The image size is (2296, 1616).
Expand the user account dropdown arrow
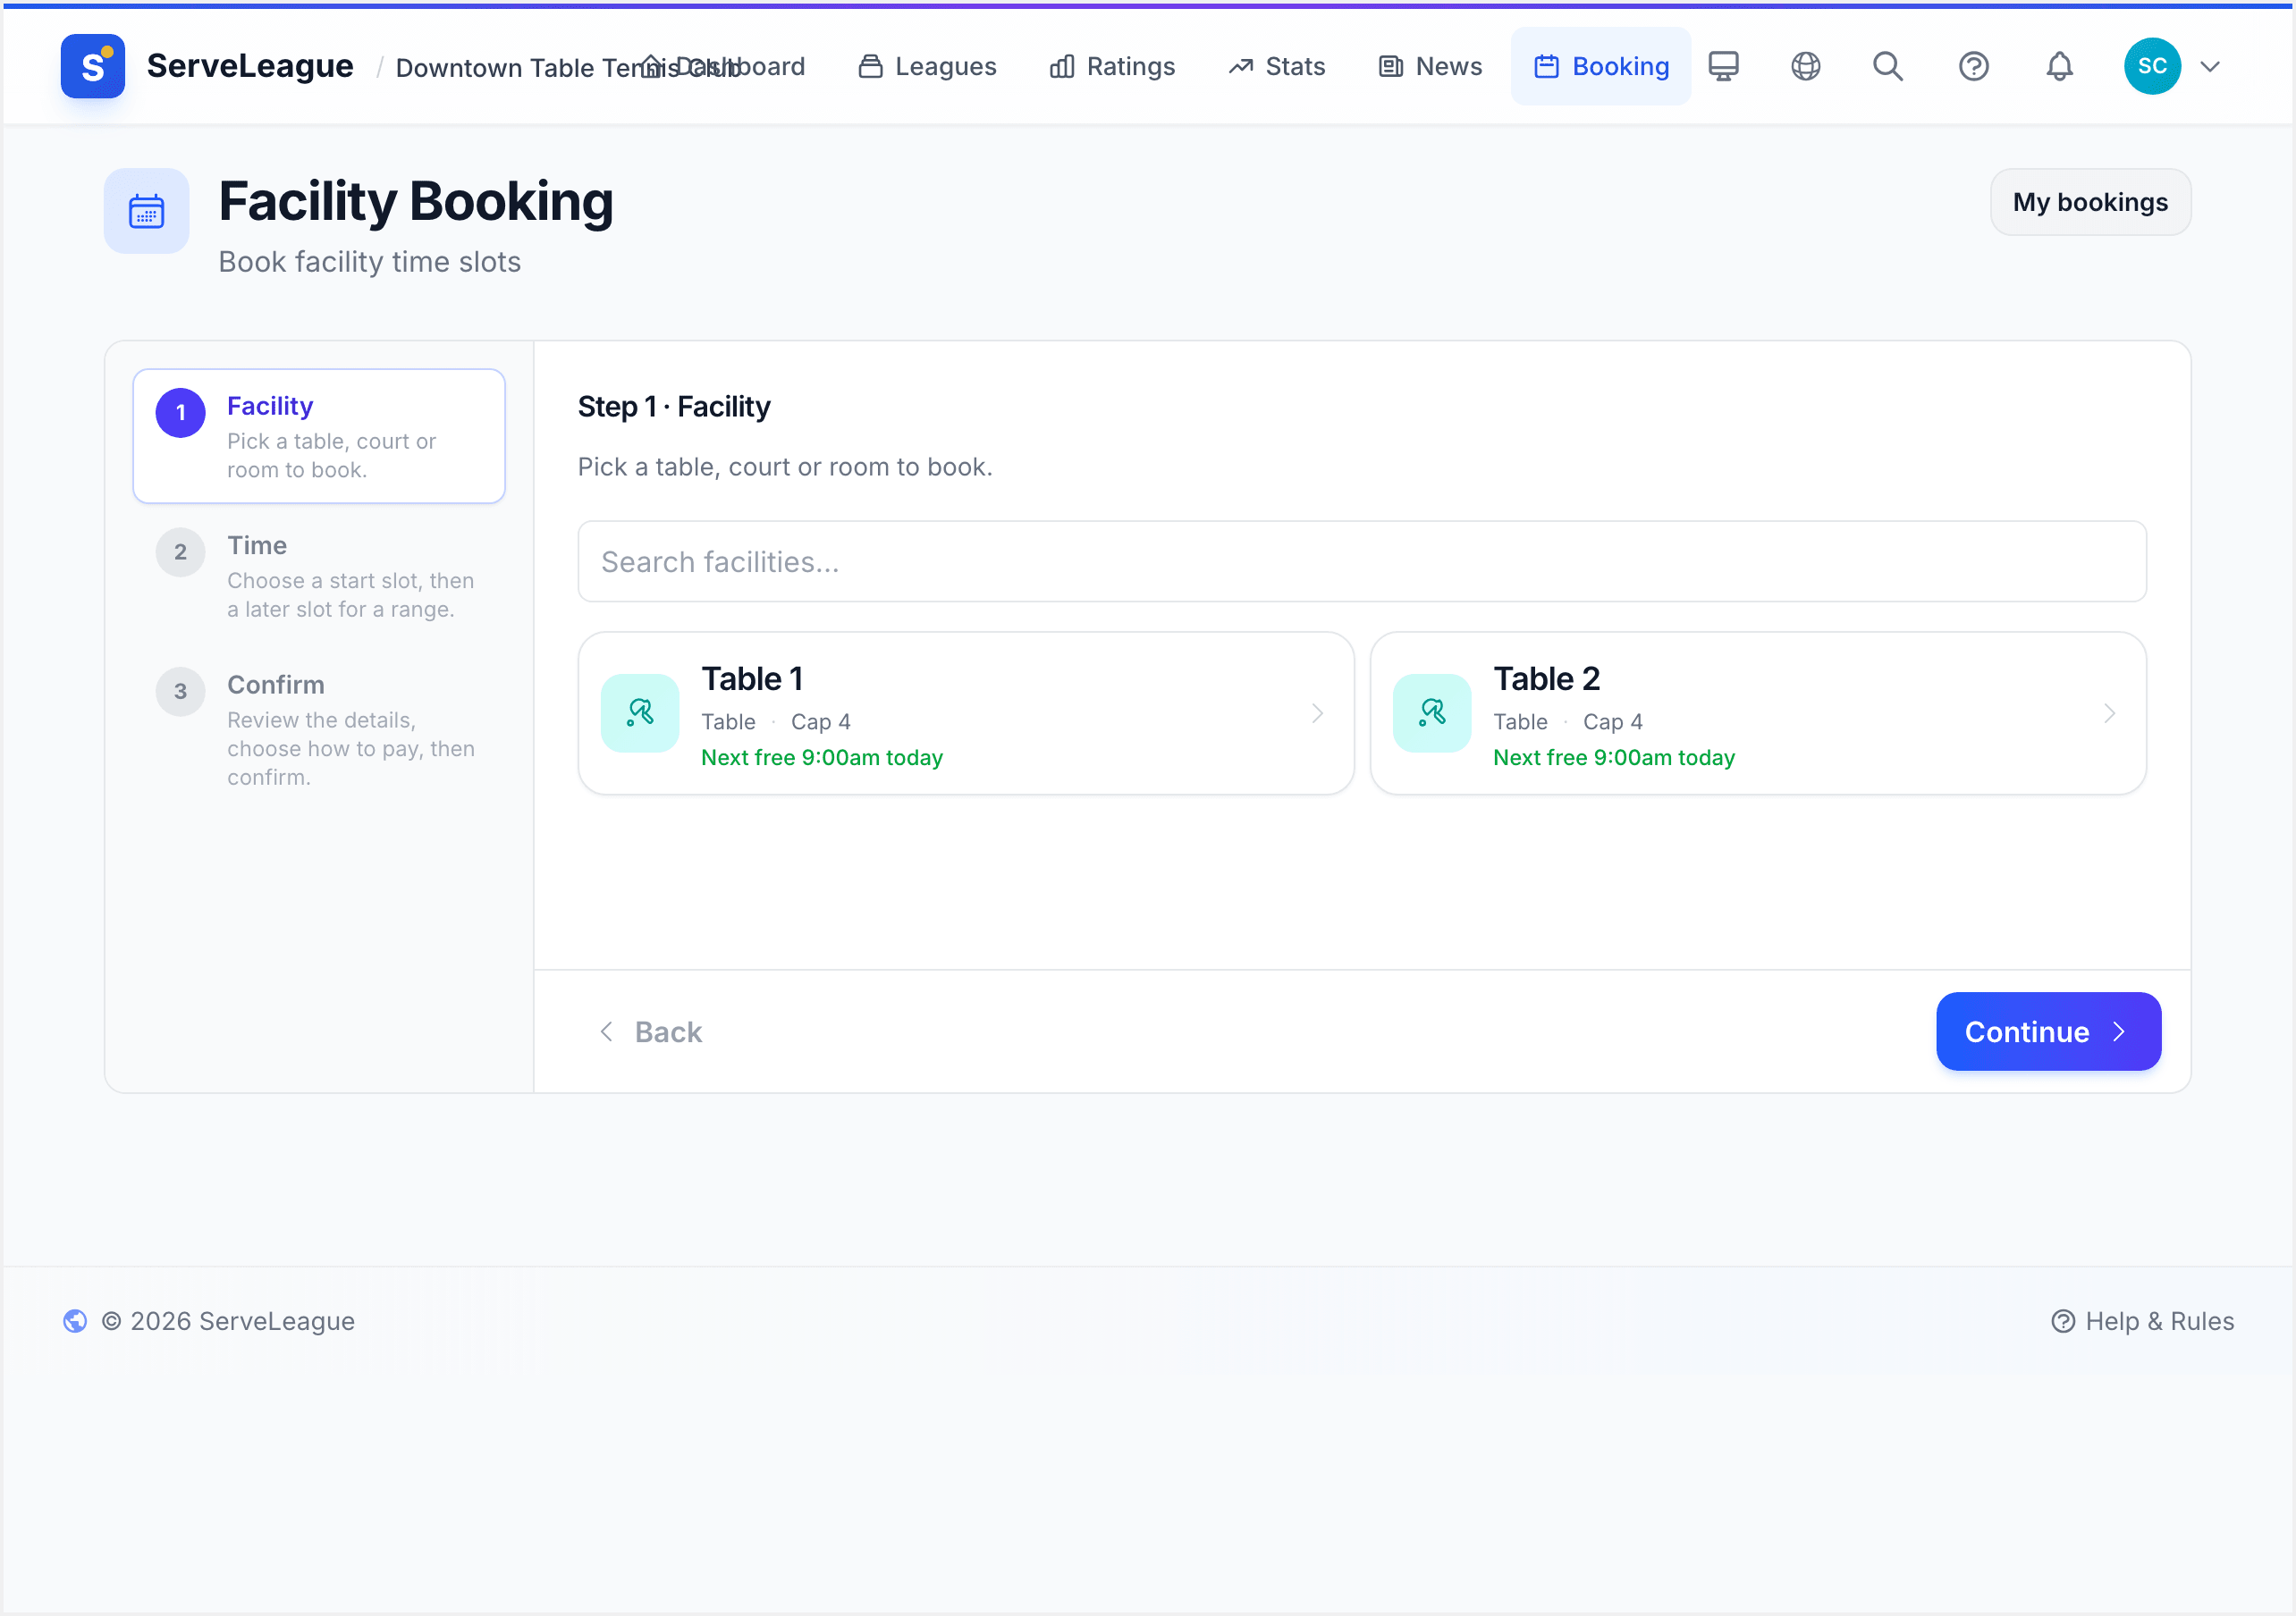[2210, 66]
